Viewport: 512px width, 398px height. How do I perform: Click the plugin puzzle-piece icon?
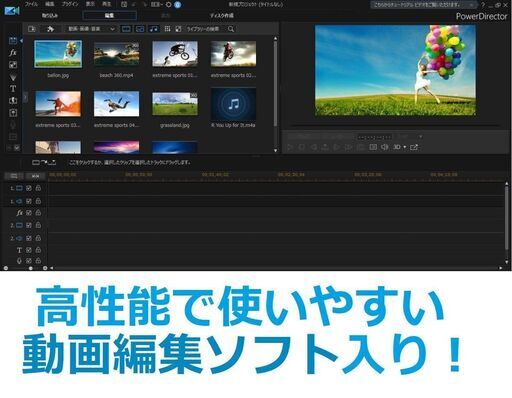(x=51, y=29)
